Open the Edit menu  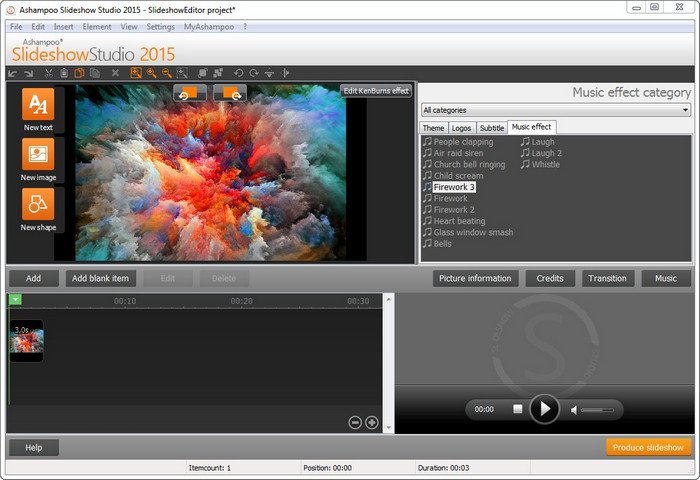(x=38, y=27)
